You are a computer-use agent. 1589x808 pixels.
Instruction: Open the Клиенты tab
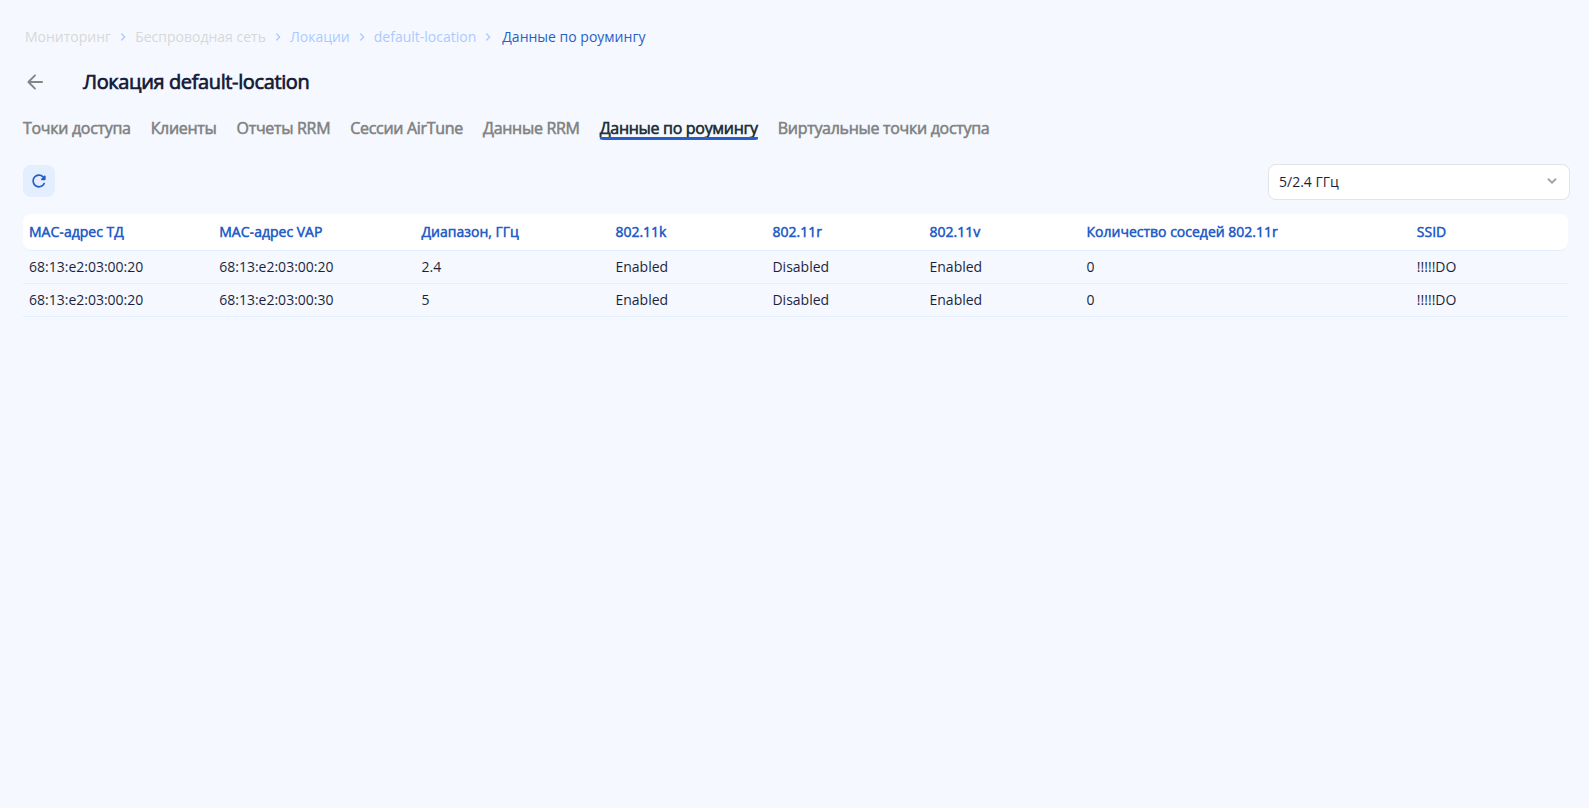pos(183,129)
